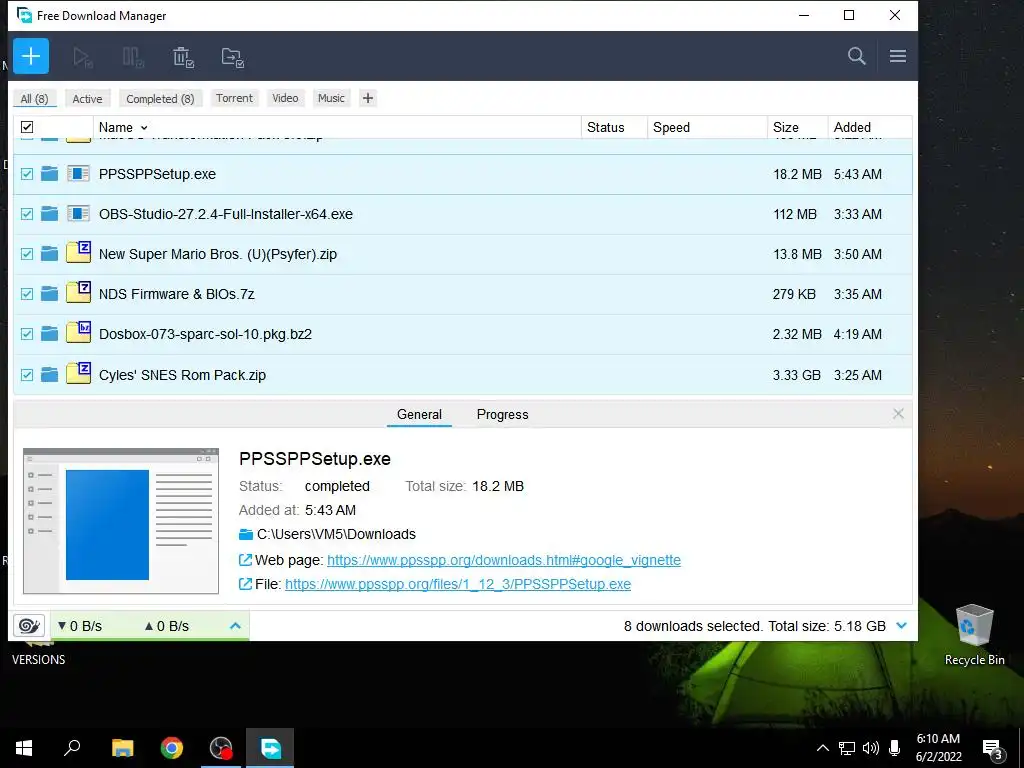Toggle snail mode icon in status bar

pyautogui.click(x=29, y=626)
